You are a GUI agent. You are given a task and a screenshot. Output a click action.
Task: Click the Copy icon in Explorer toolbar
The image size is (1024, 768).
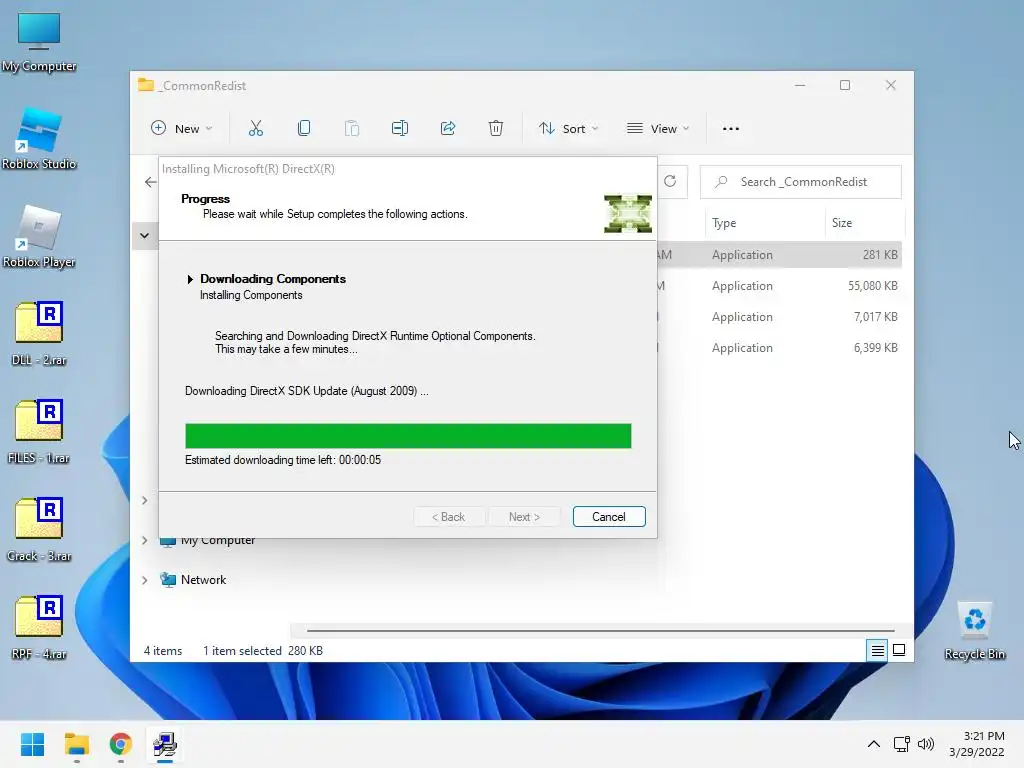tap(304, 128)
